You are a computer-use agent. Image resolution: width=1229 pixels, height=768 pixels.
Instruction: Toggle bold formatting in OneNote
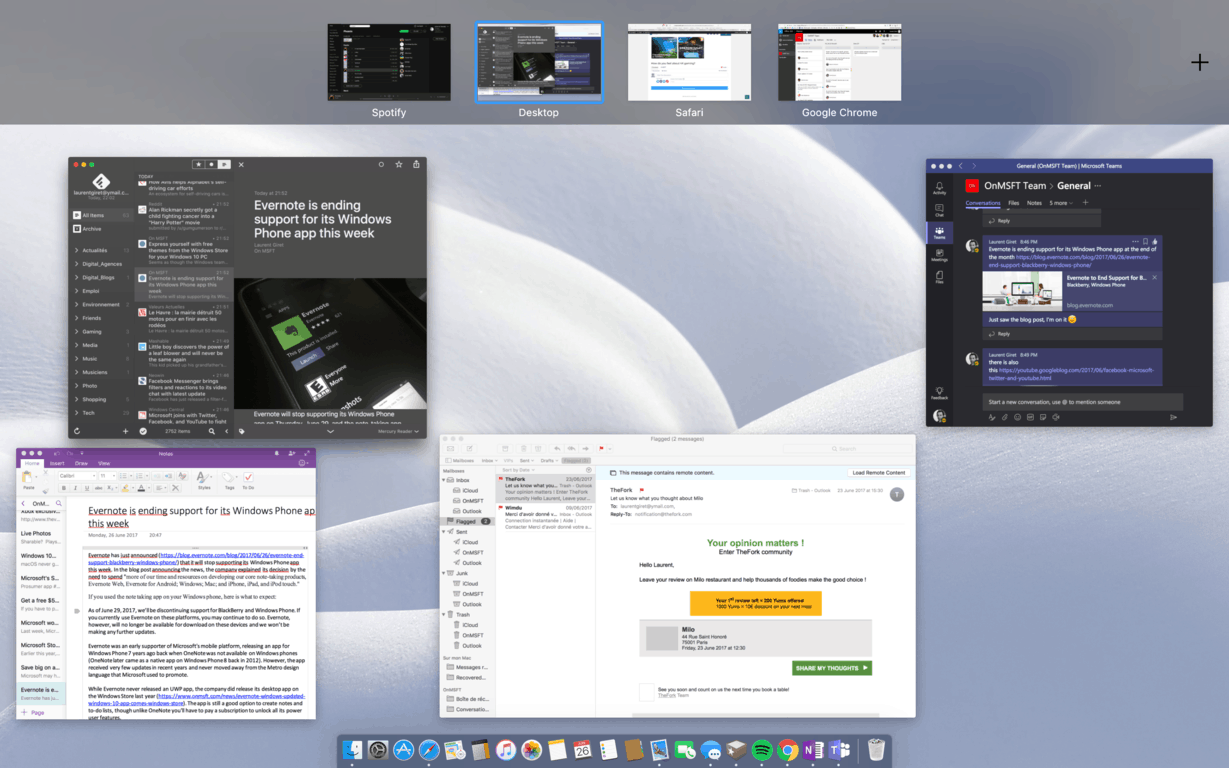click(x=63, y=488)
